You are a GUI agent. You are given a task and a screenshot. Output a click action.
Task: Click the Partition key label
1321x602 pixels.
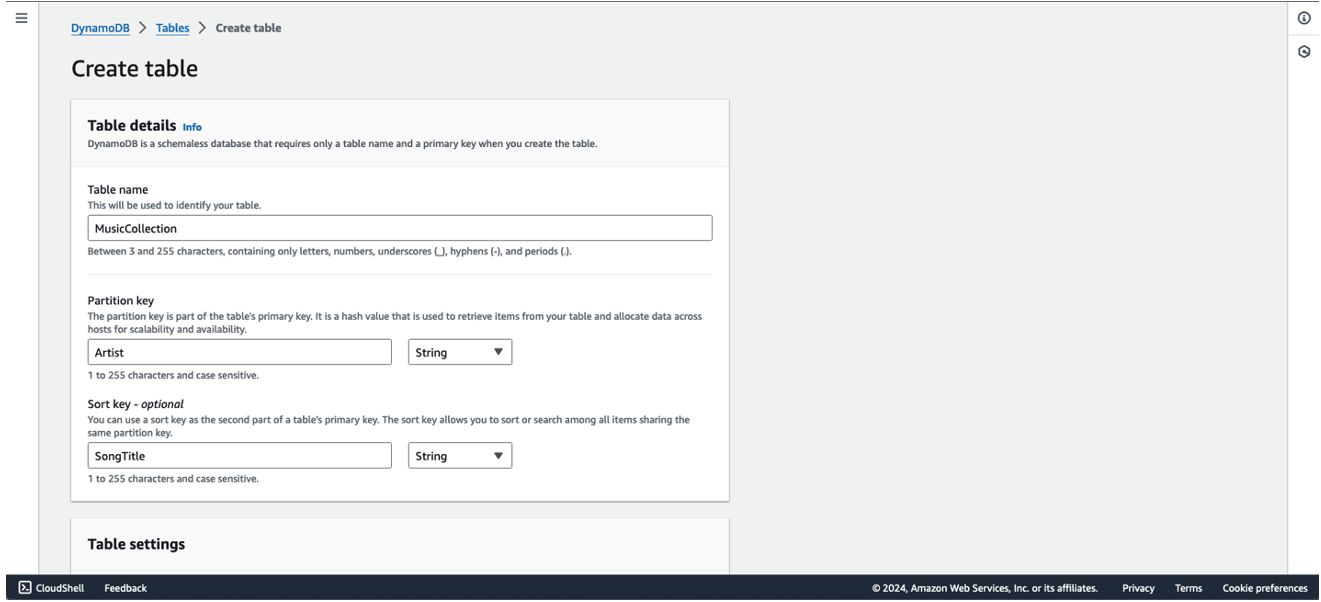[x=121, y=300]
